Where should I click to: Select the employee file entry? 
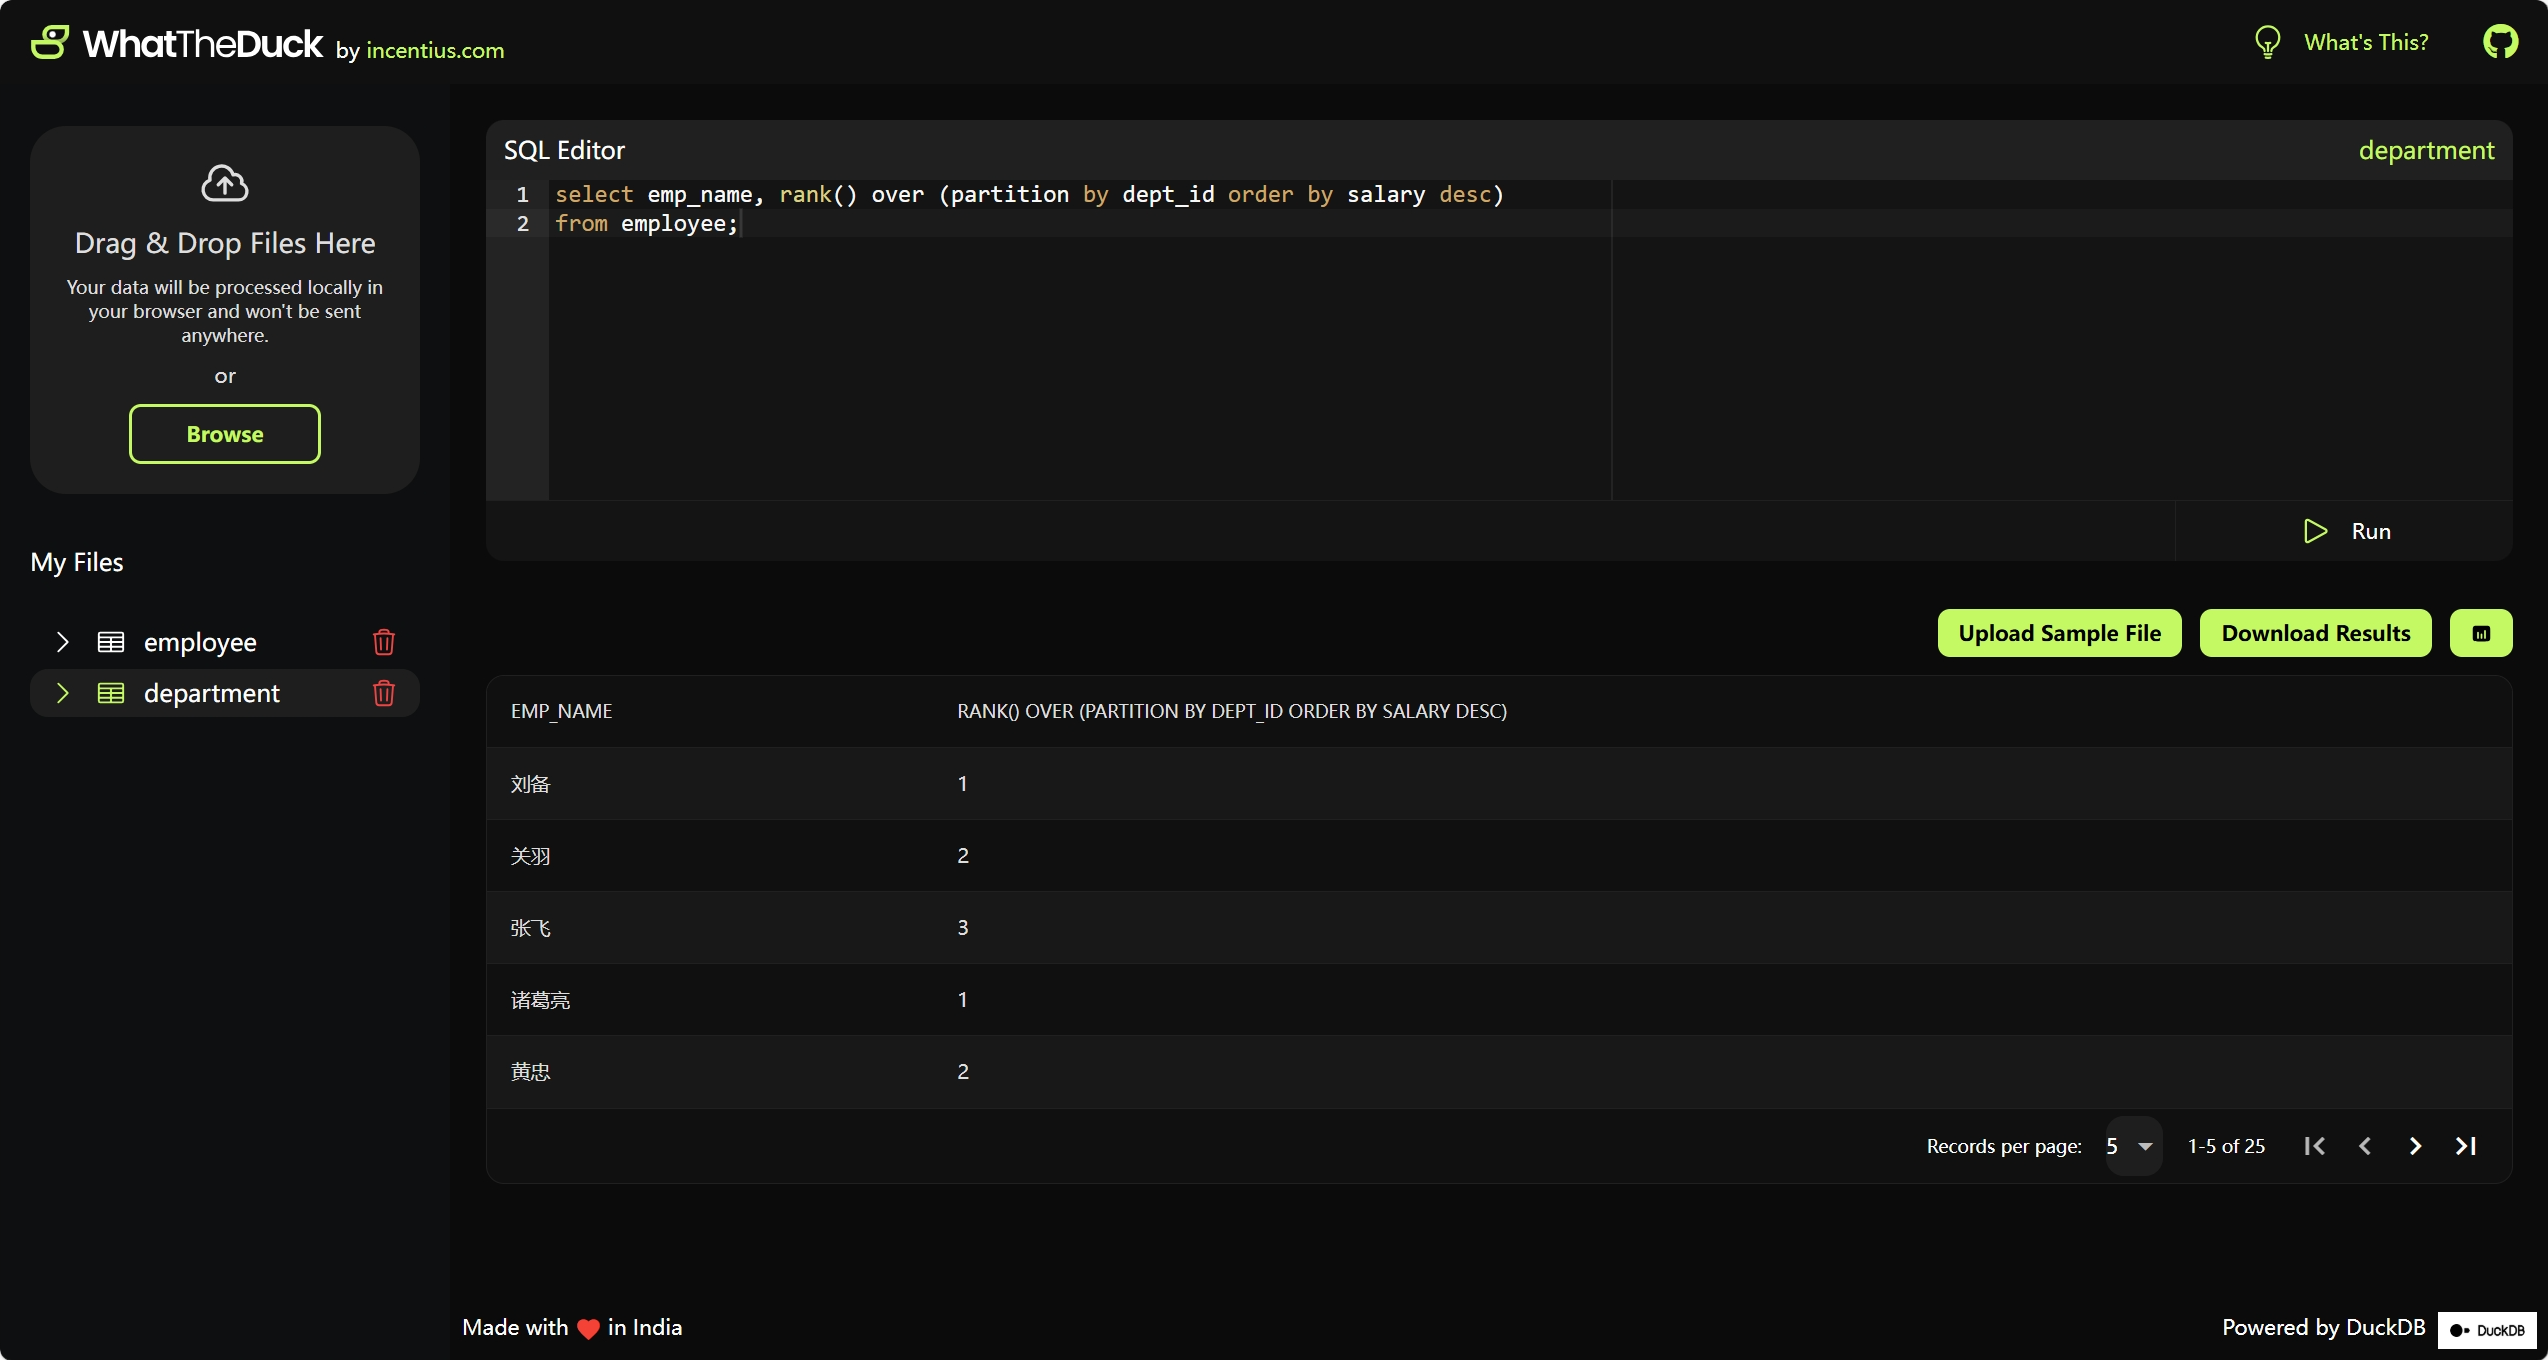[x=200, y=642]
